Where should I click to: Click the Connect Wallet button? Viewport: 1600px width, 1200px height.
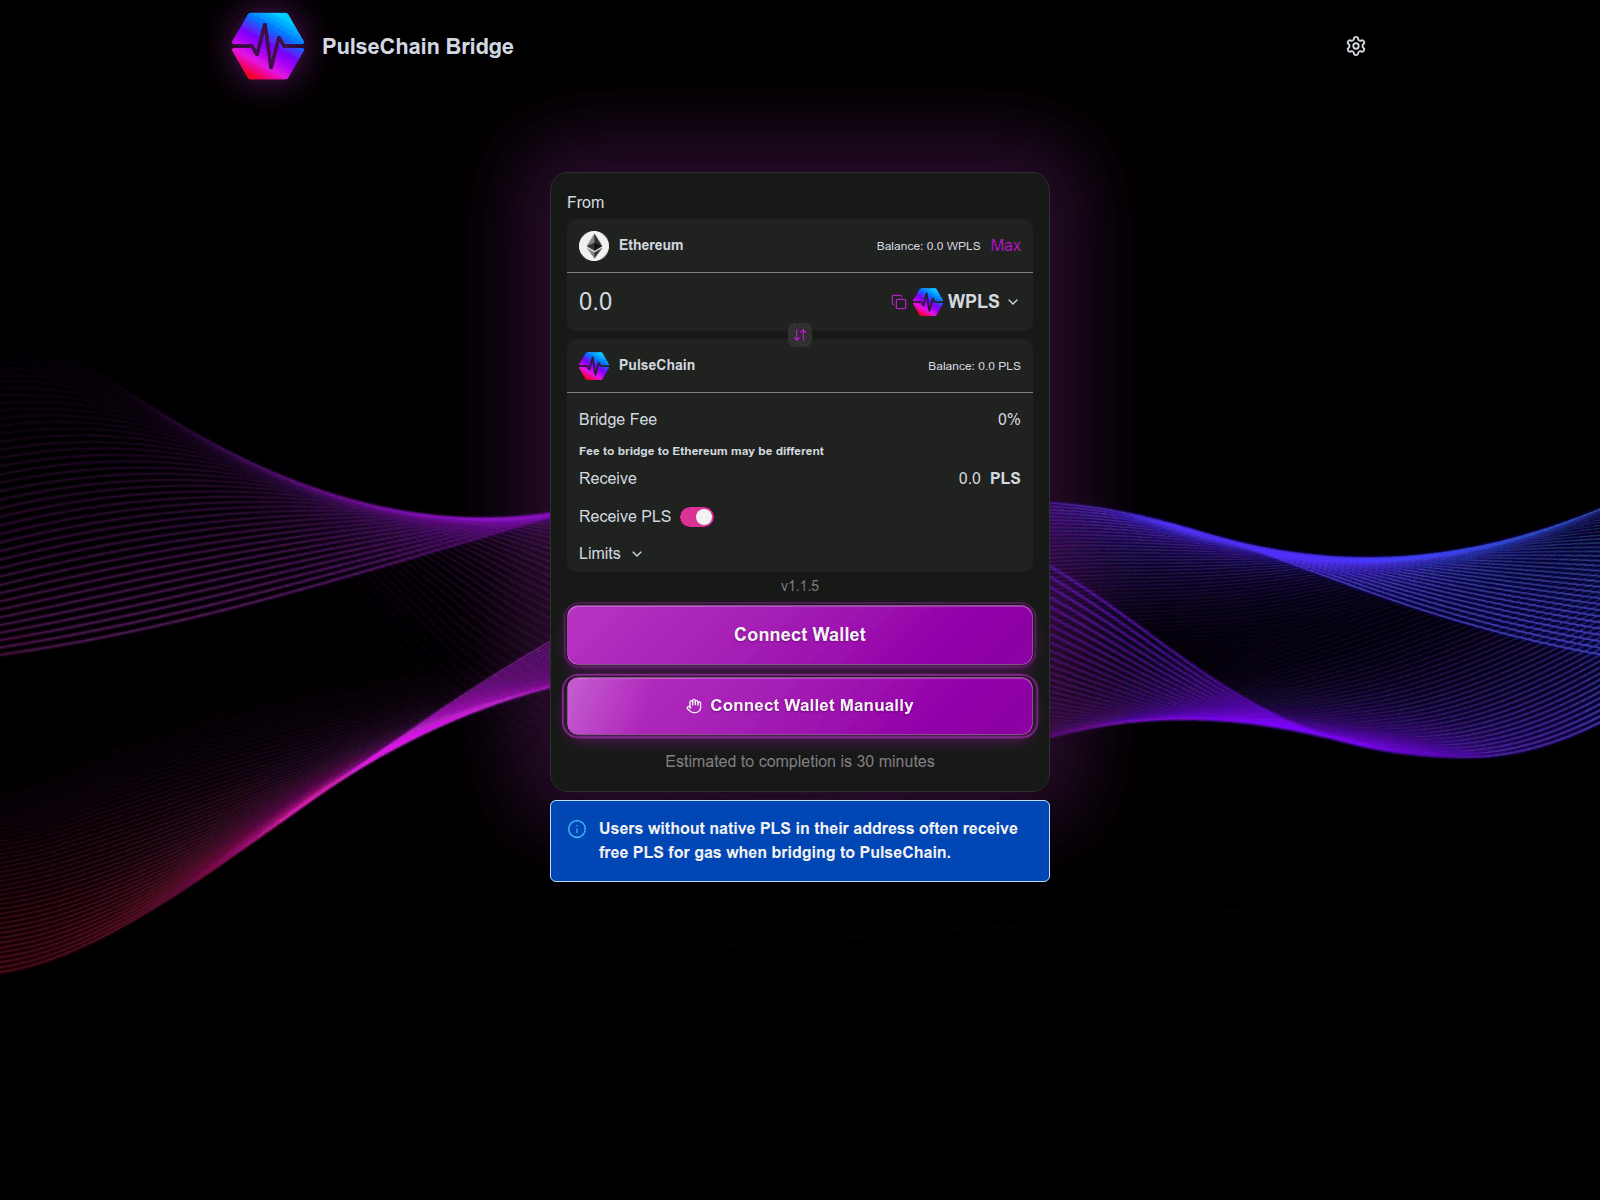click(x=800, y=635)
